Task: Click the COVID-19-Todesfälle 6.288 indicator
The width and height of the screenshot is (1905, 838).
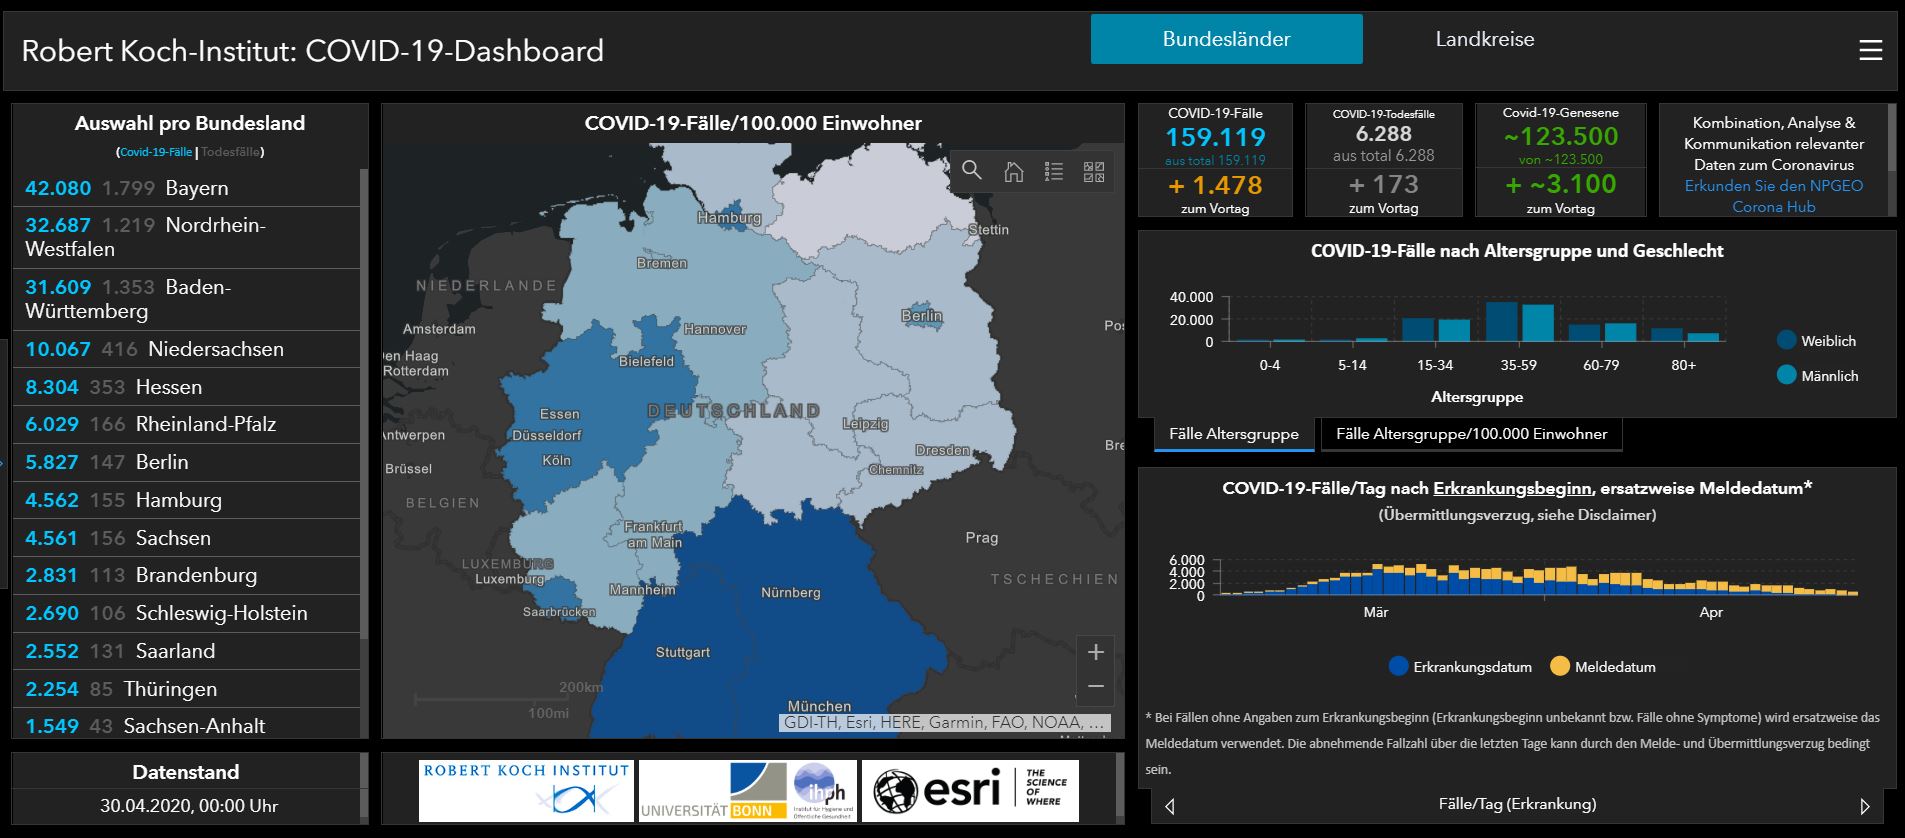Action: 1384,134
